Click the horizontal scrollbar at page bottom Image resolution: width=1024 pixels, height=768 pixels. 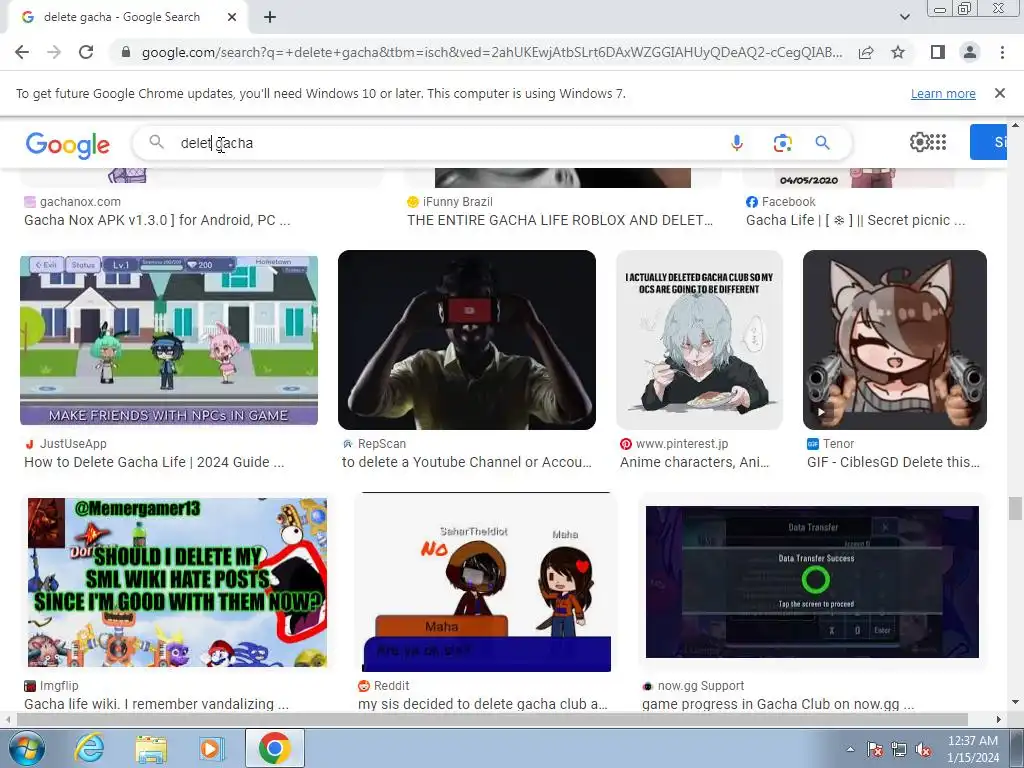[x=492, y=720]
